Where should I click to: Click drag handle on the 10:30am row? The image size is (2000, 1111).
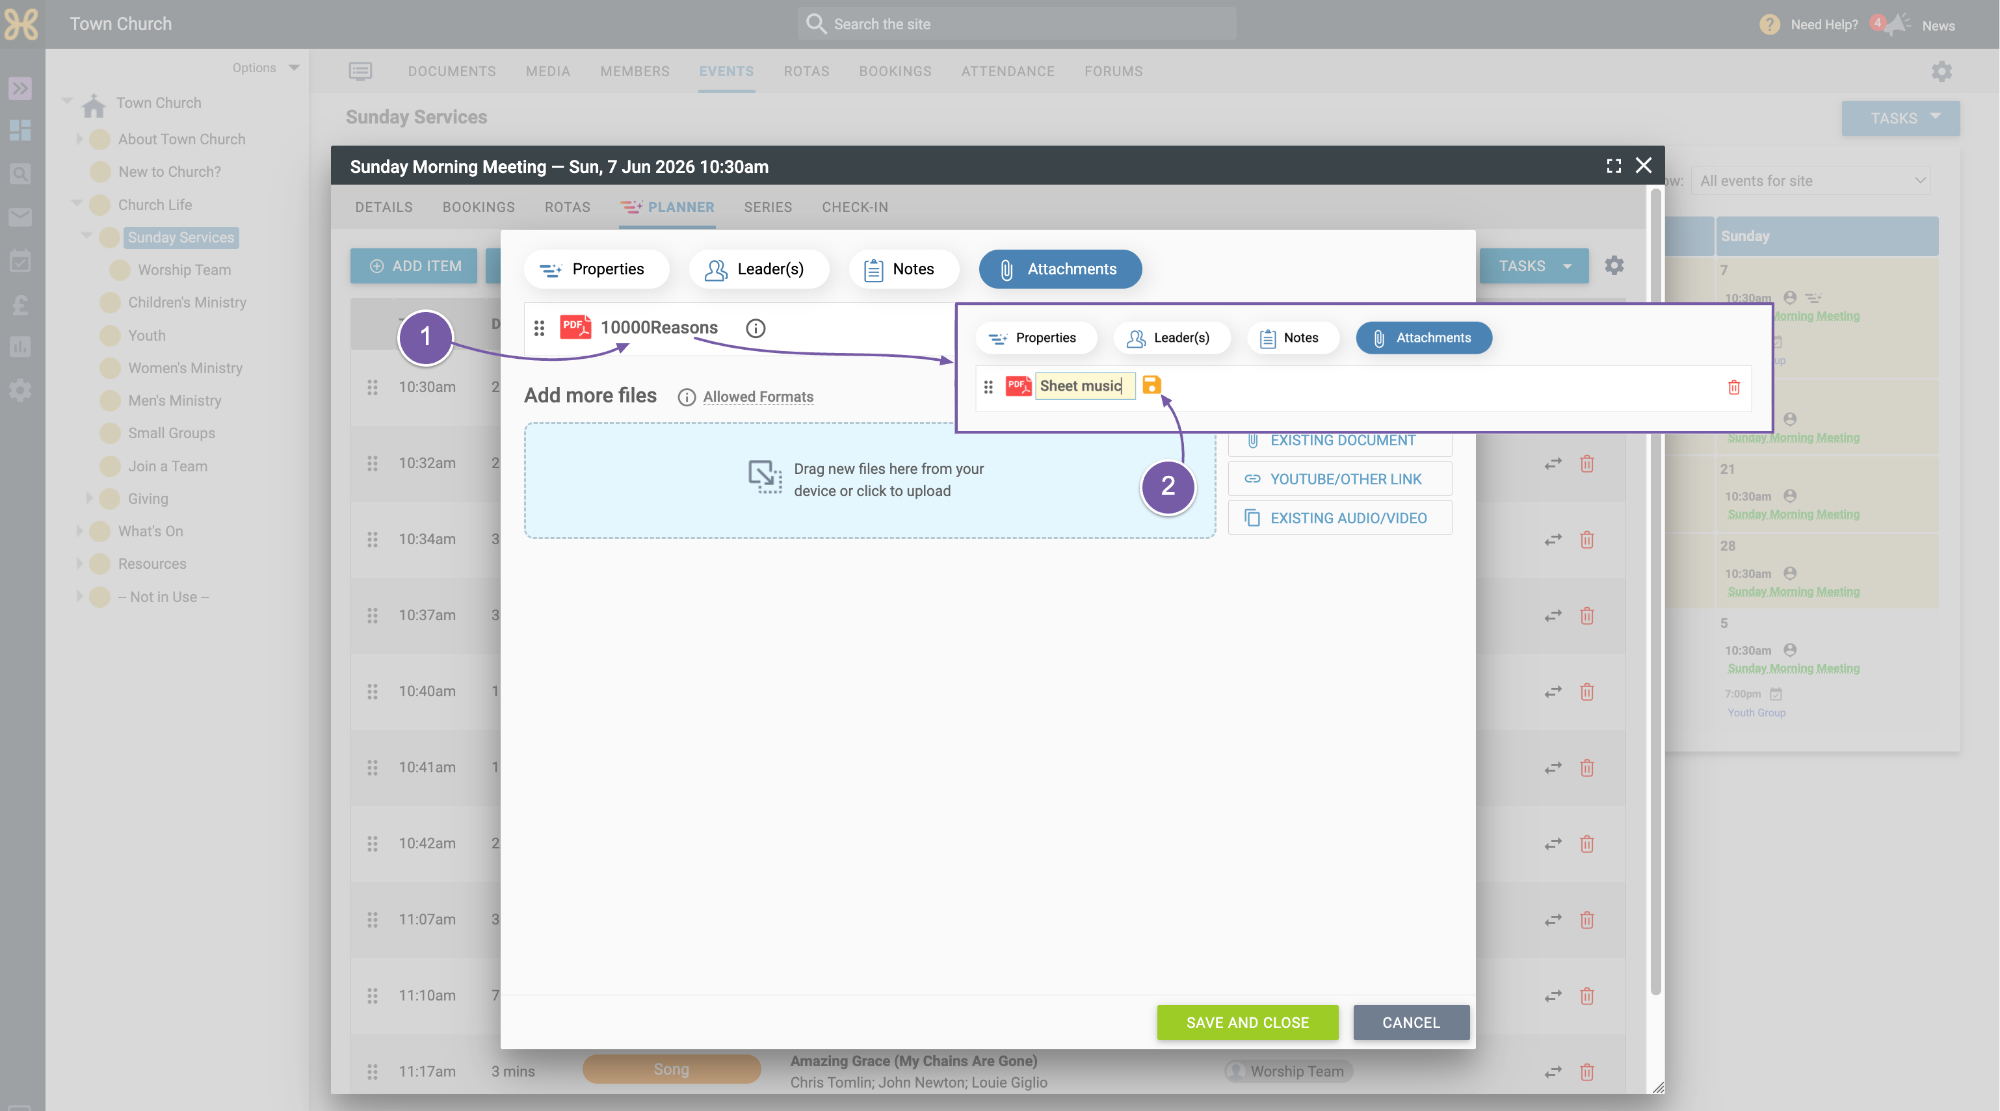(x=372, y=387)
